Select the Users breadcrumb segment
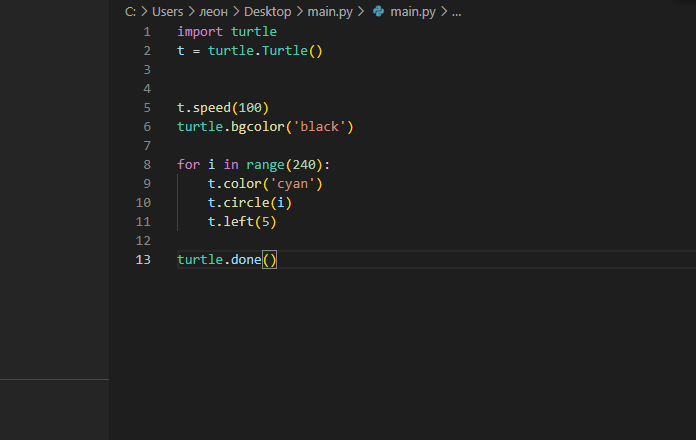 167,12
